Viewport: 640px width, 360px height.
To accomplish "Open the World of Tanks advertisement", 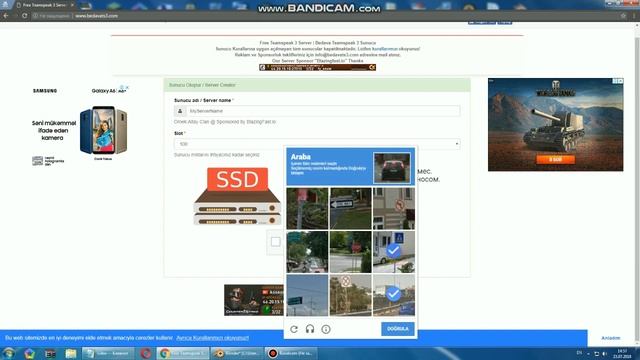I will click(x=556, y=124).
